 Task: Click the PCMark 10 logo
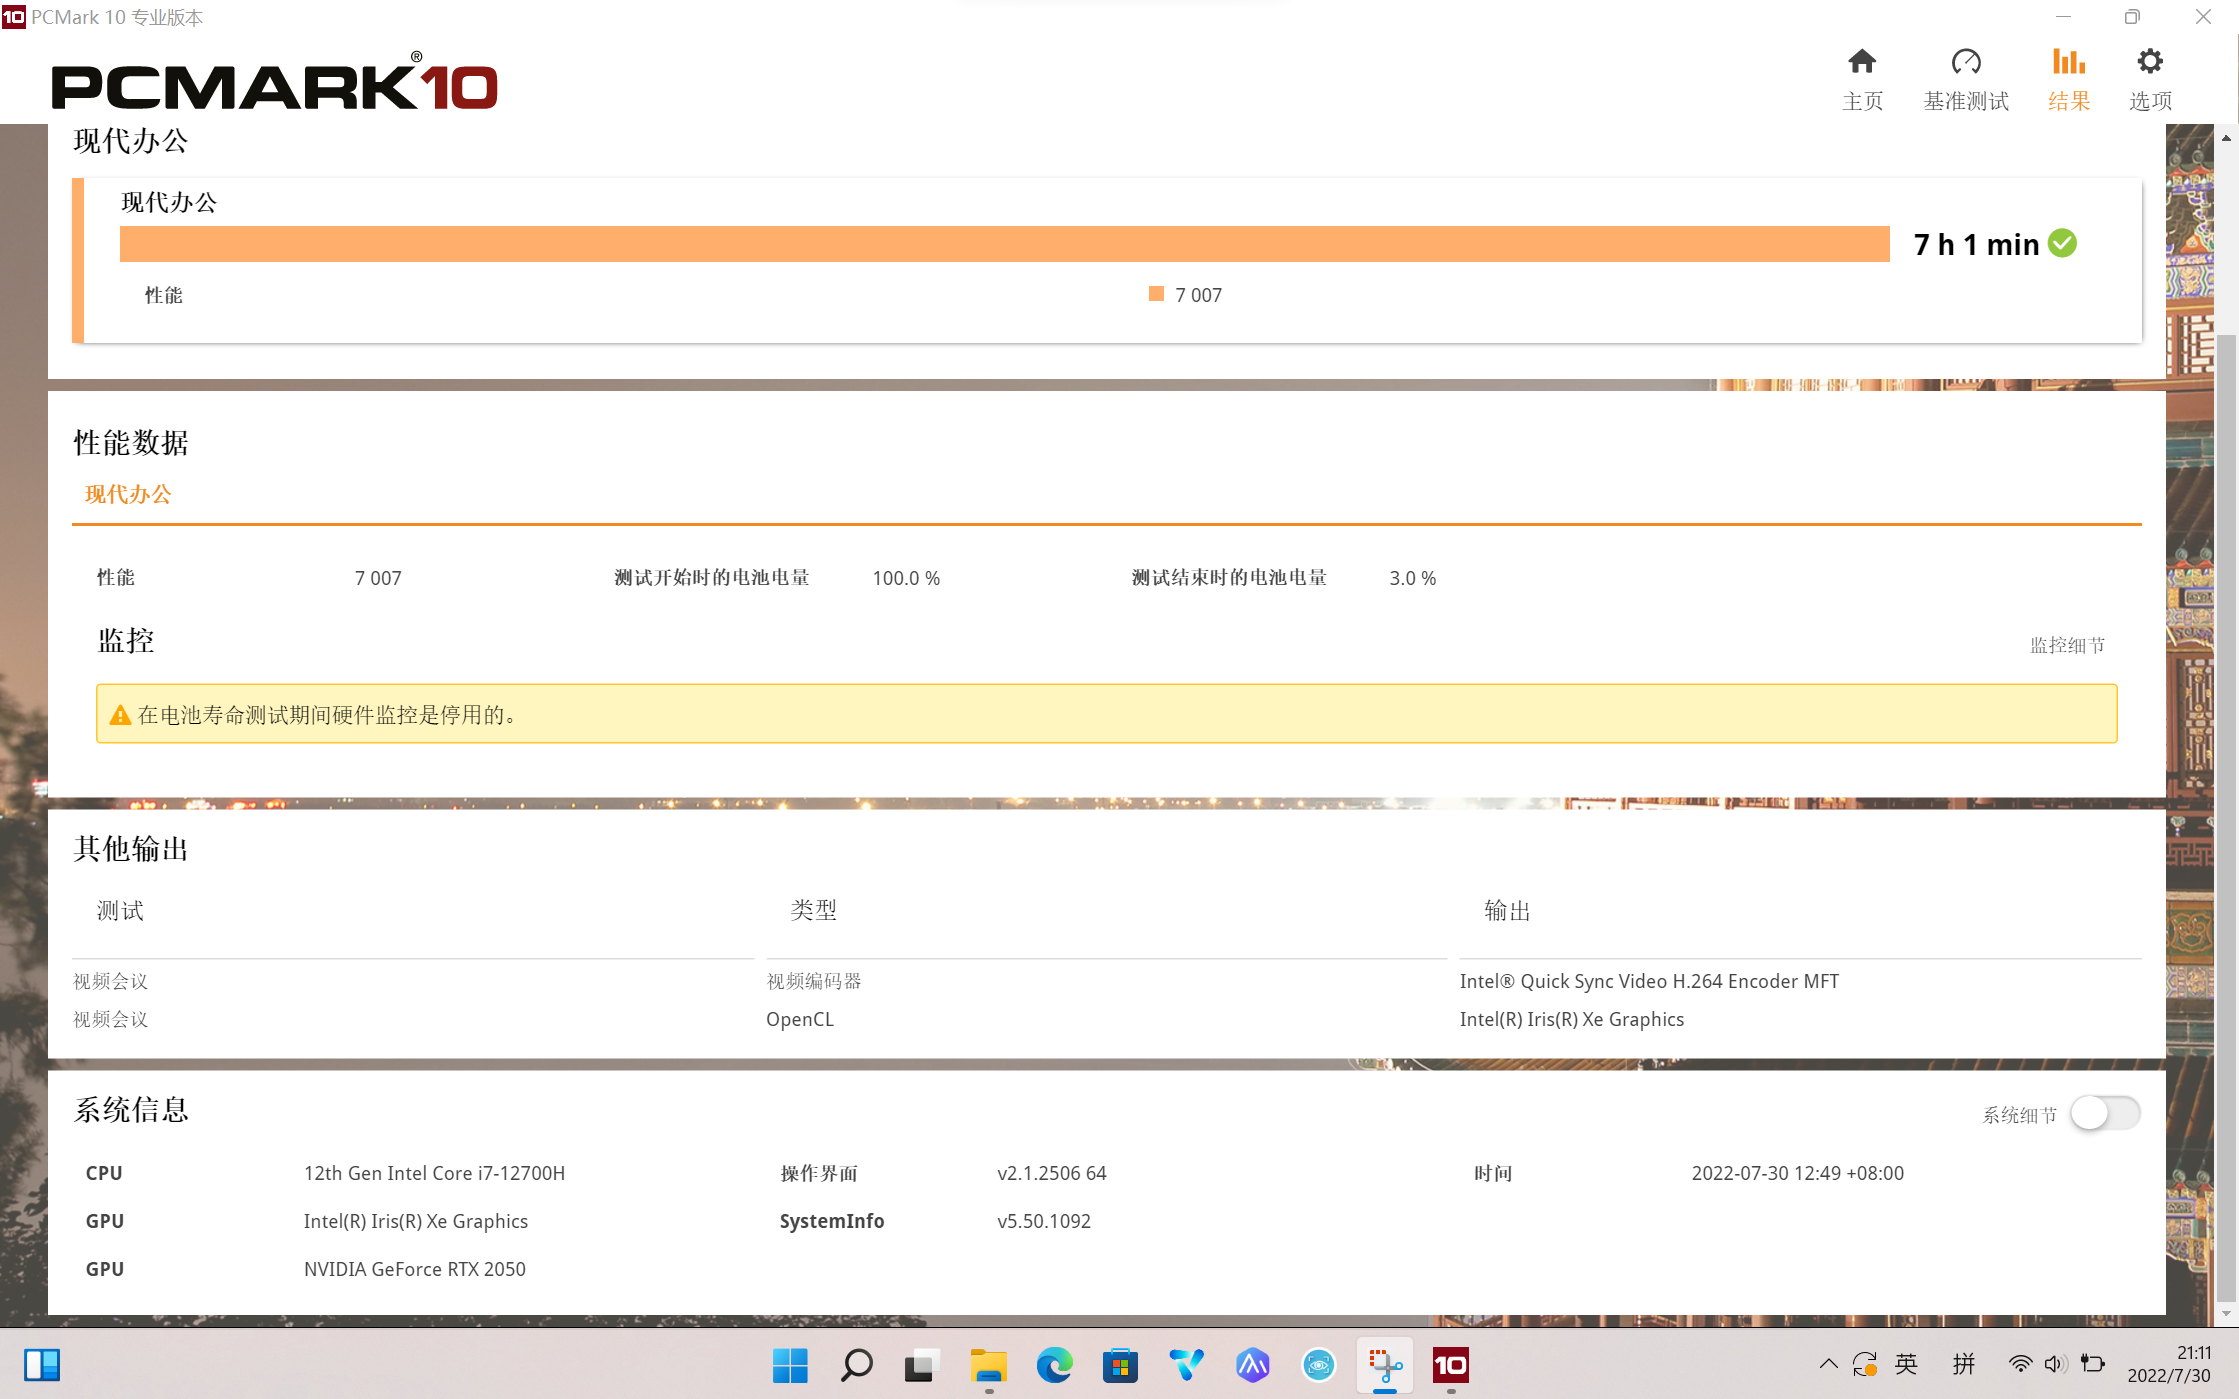(274, 82)
